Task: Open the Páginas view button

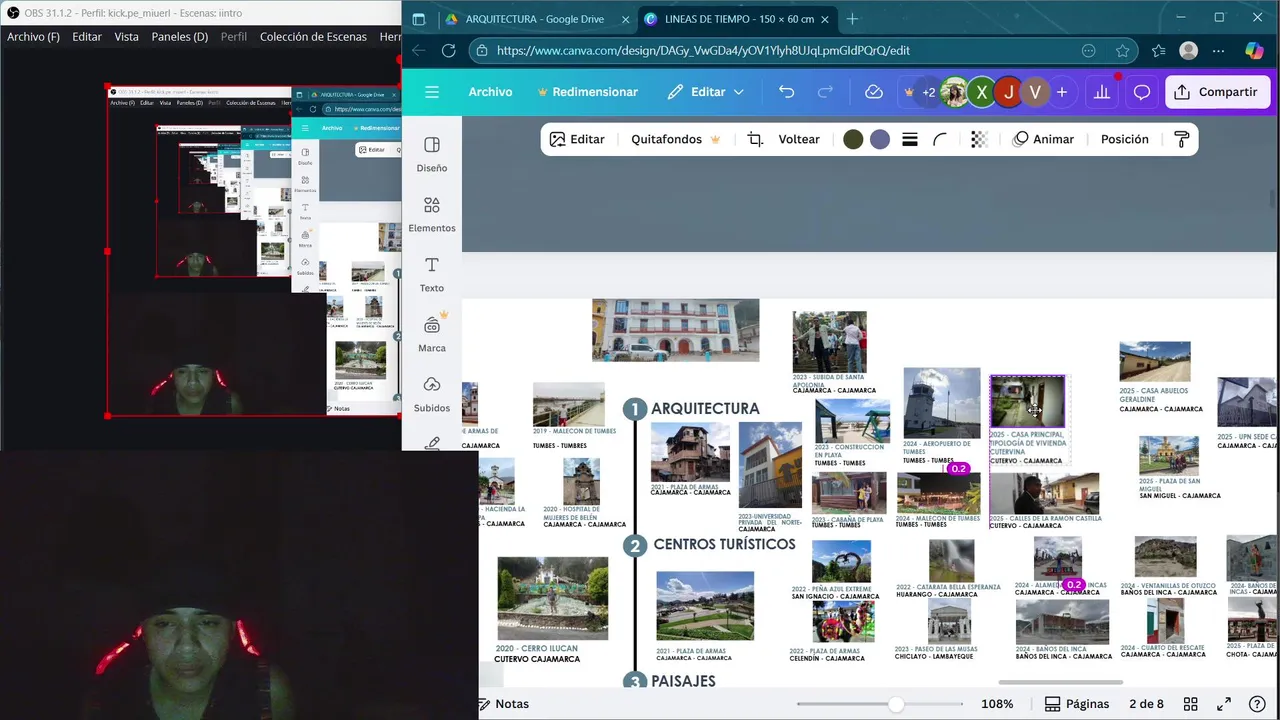Action: click(x=1076, y=704)
